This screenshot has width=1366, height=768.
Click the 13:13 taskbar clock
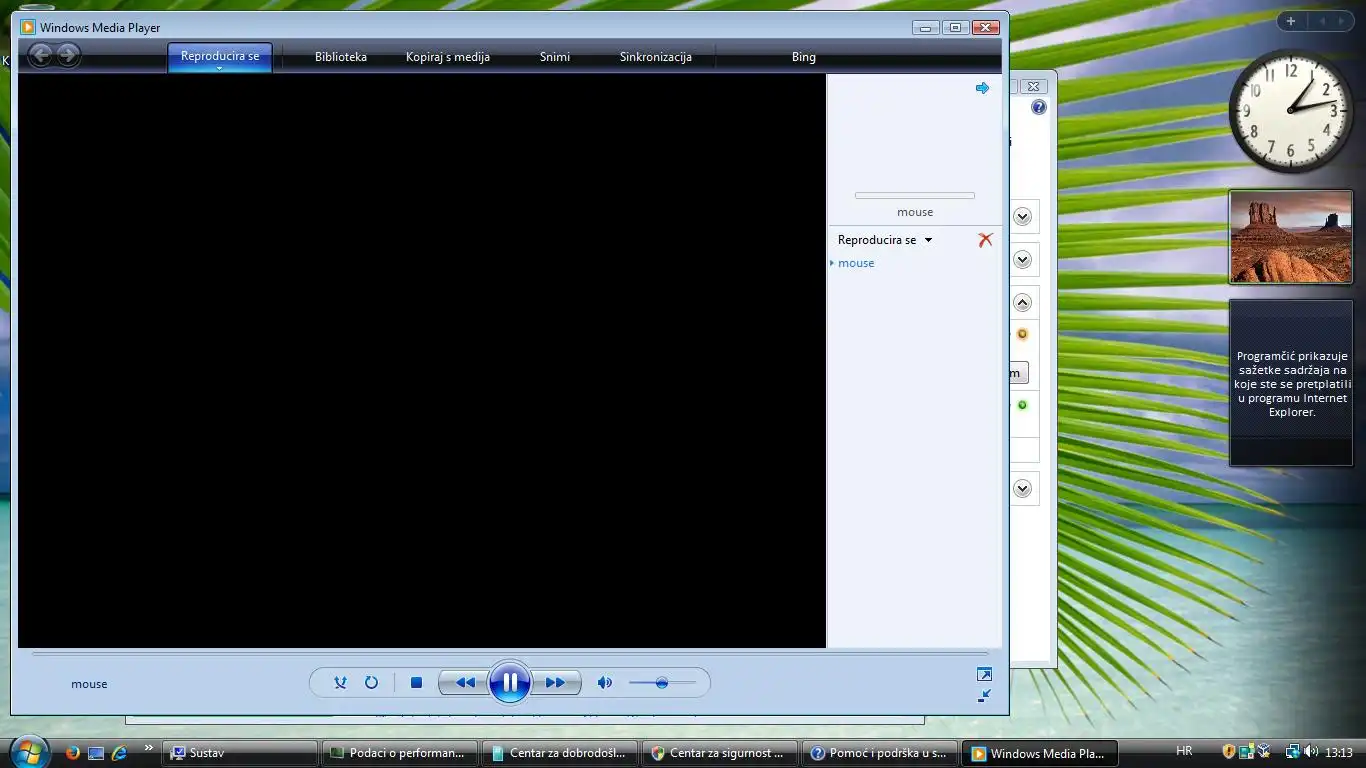[x=1339, y=752]
